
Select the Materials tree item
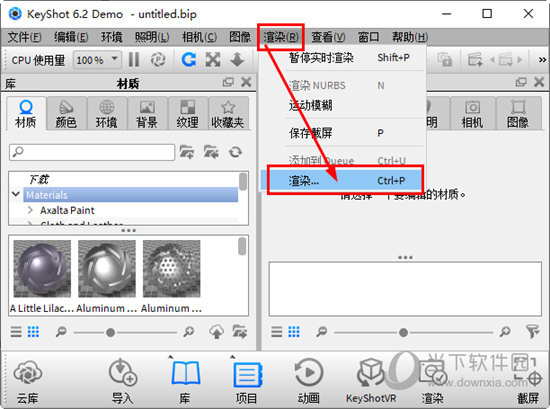click(x=130, y=195)
